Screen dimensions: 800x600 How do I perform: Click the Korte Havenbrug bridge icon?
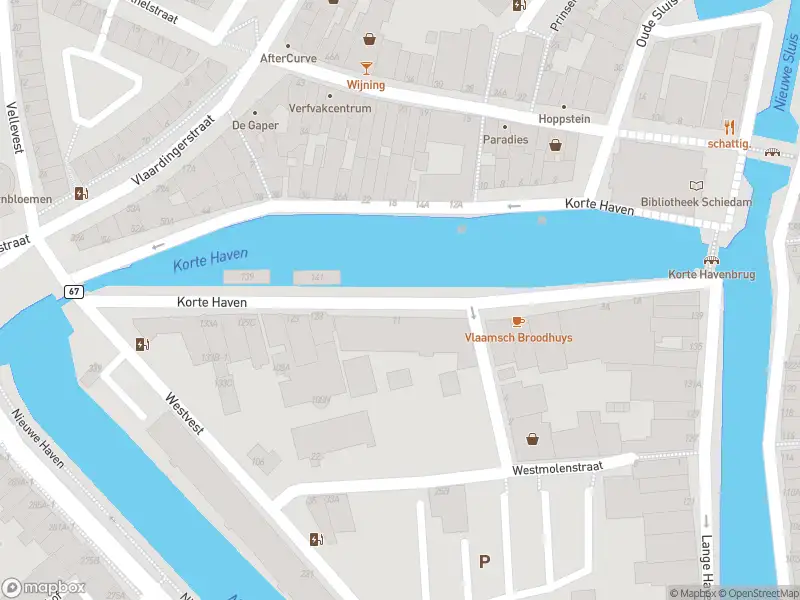point(711,261)
